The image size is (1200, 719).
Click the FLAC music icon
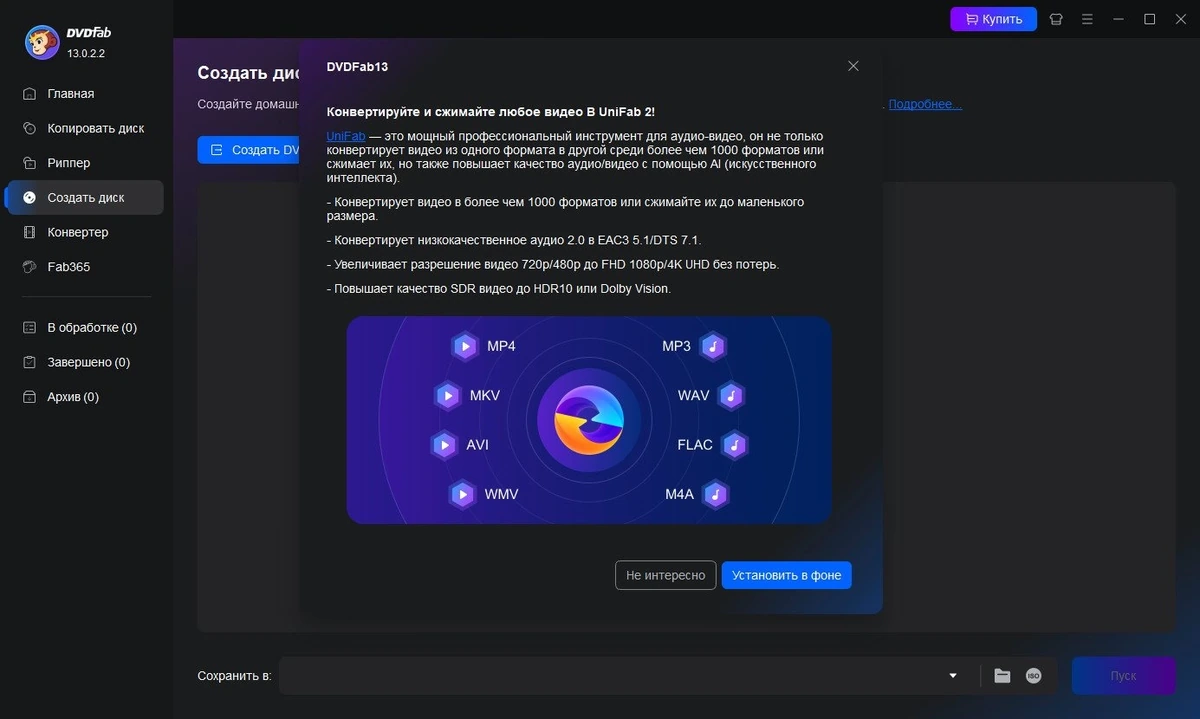(735, 445)
